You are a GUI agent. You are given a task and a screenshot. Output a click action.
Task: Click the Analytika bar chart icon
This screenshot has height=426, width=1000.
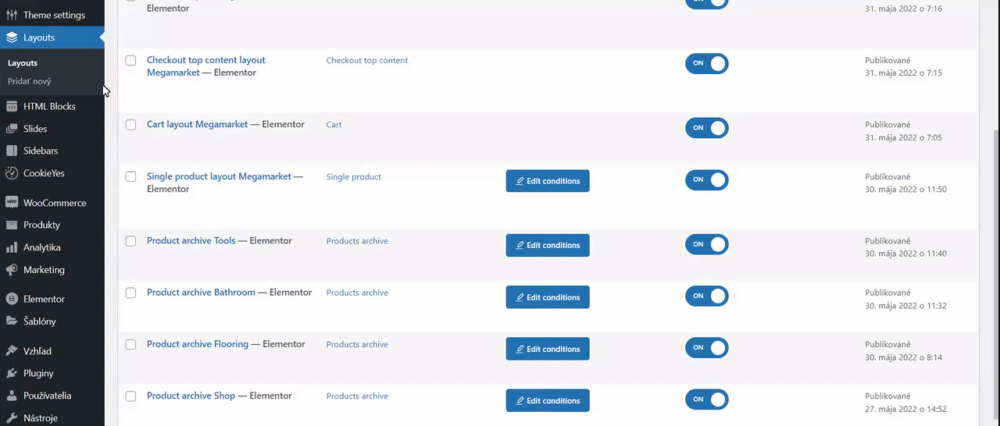(11, 247)
